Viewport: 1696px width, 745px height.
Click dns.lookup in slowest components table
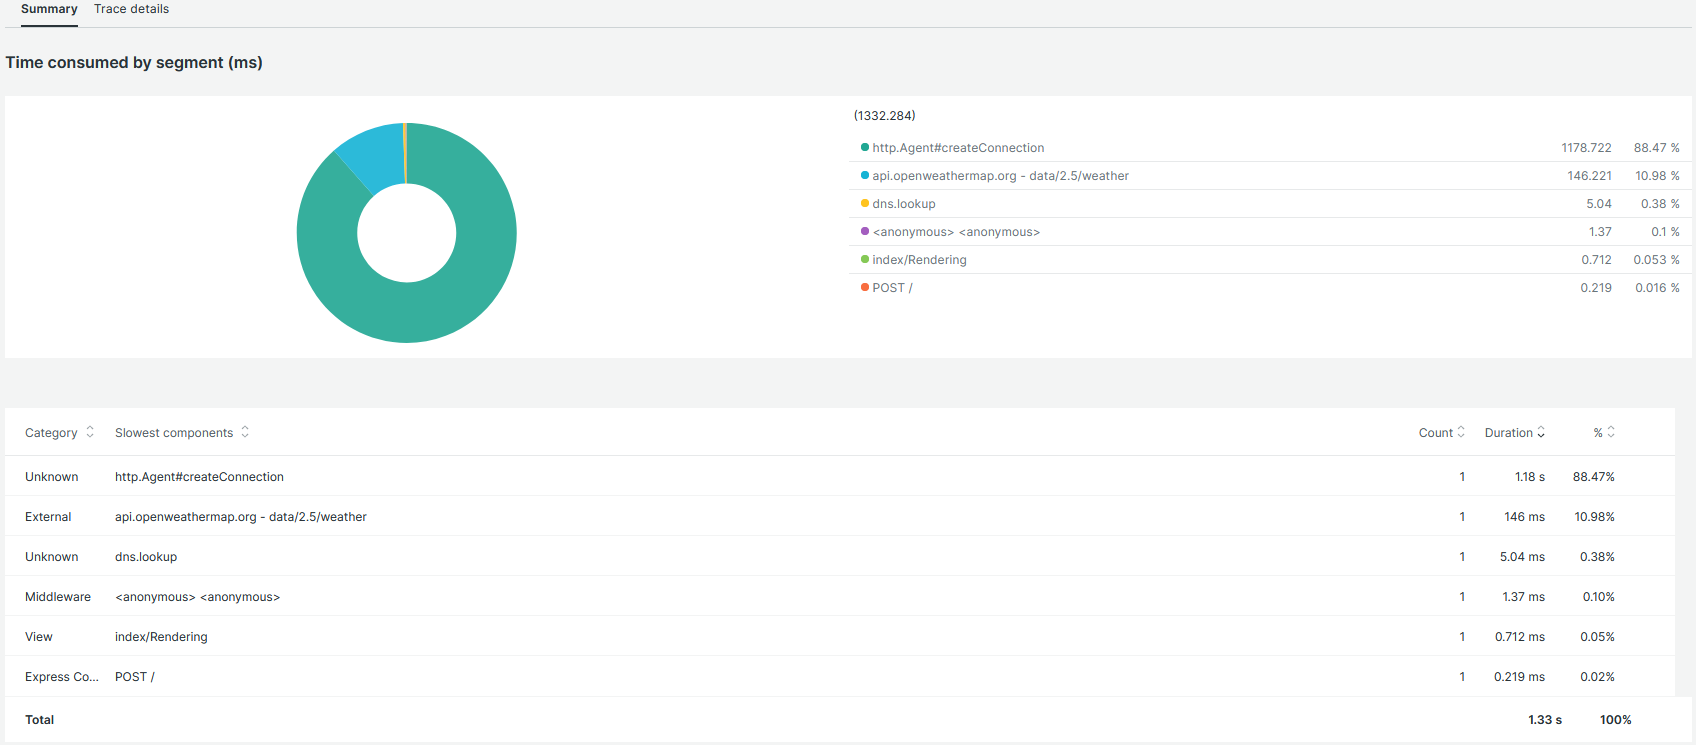point(146,557)
